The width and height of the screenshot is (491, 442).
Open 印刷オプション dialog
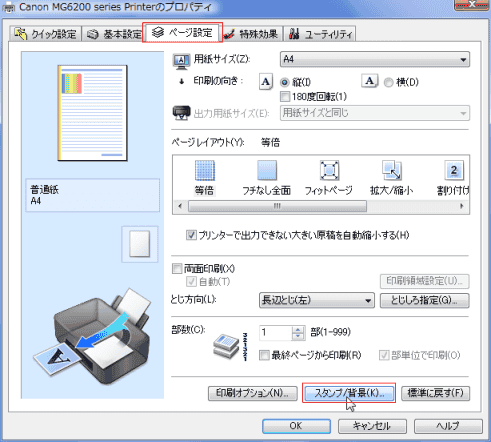(252, 393)
